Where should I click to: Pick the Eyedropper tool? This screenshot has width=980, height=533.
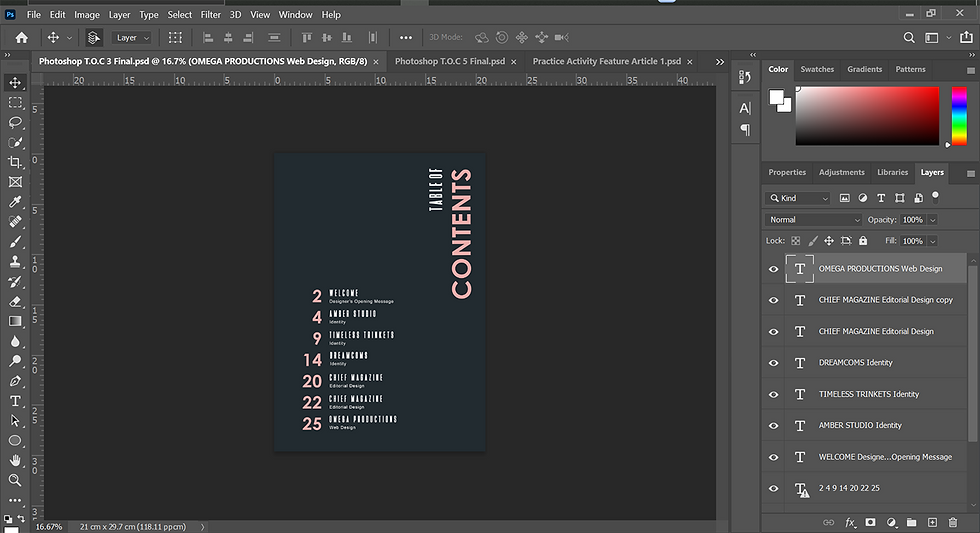pyautogui.click(x=15, y=202)
